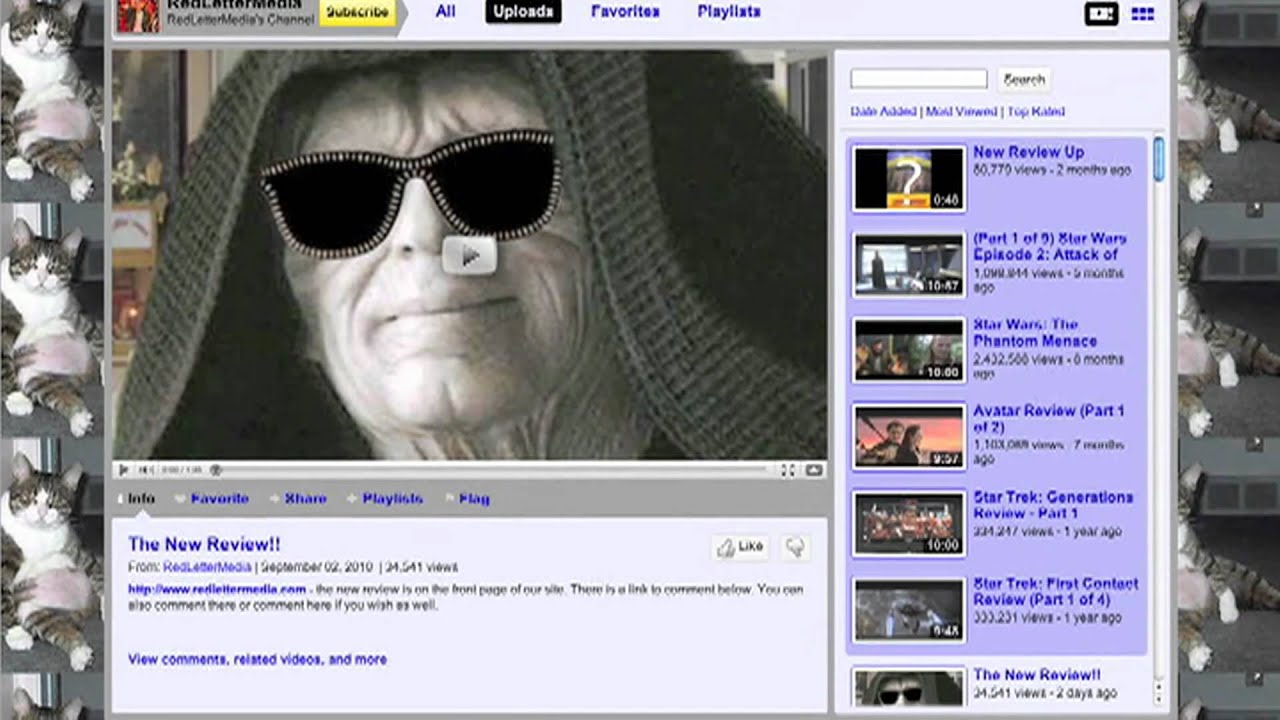Open Star Trek: Generations Review title
This screenshot has height=720, width=1280.
[x=1053, y=505]
